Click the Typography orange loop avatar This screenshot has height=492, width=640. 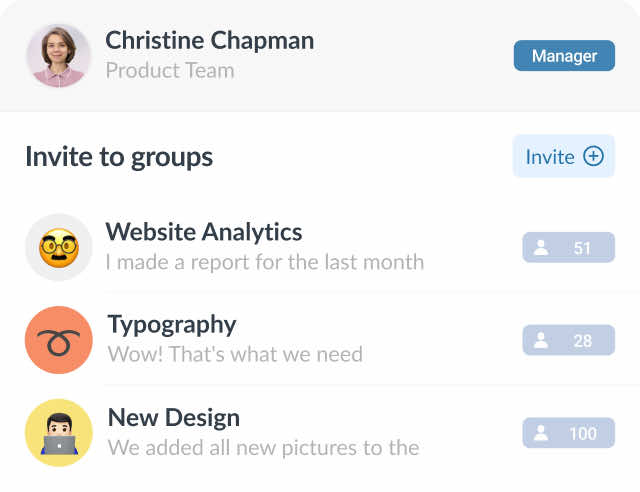pyautogui.click(x=59, y=340)
